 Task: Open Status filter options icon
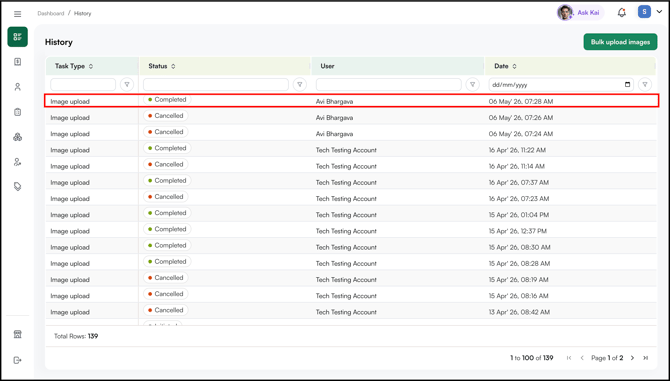(300, 85)
